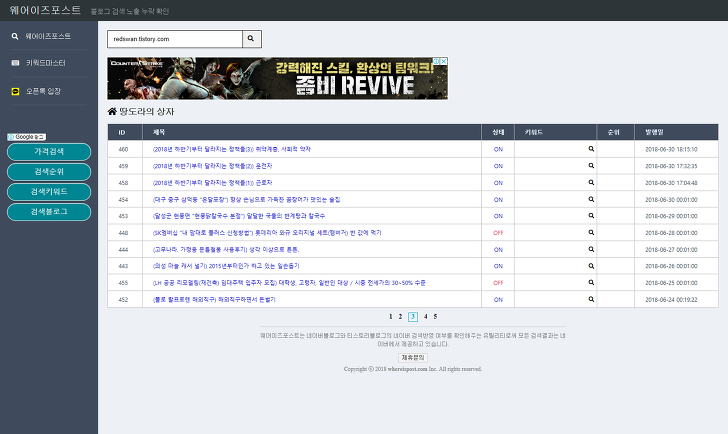Open the post titled for ID 459
The image size is (728, 434).
(213, 166)
